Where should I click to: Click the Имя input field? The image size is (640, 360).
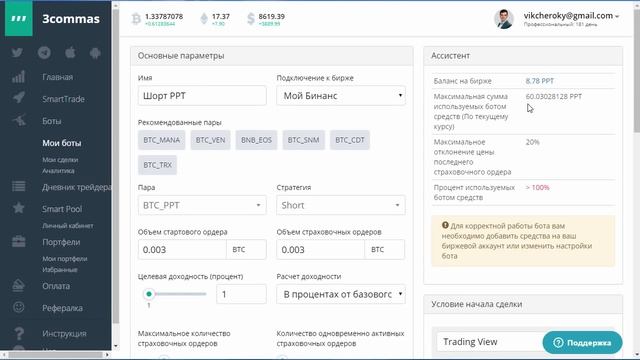(x=202, y=96)
